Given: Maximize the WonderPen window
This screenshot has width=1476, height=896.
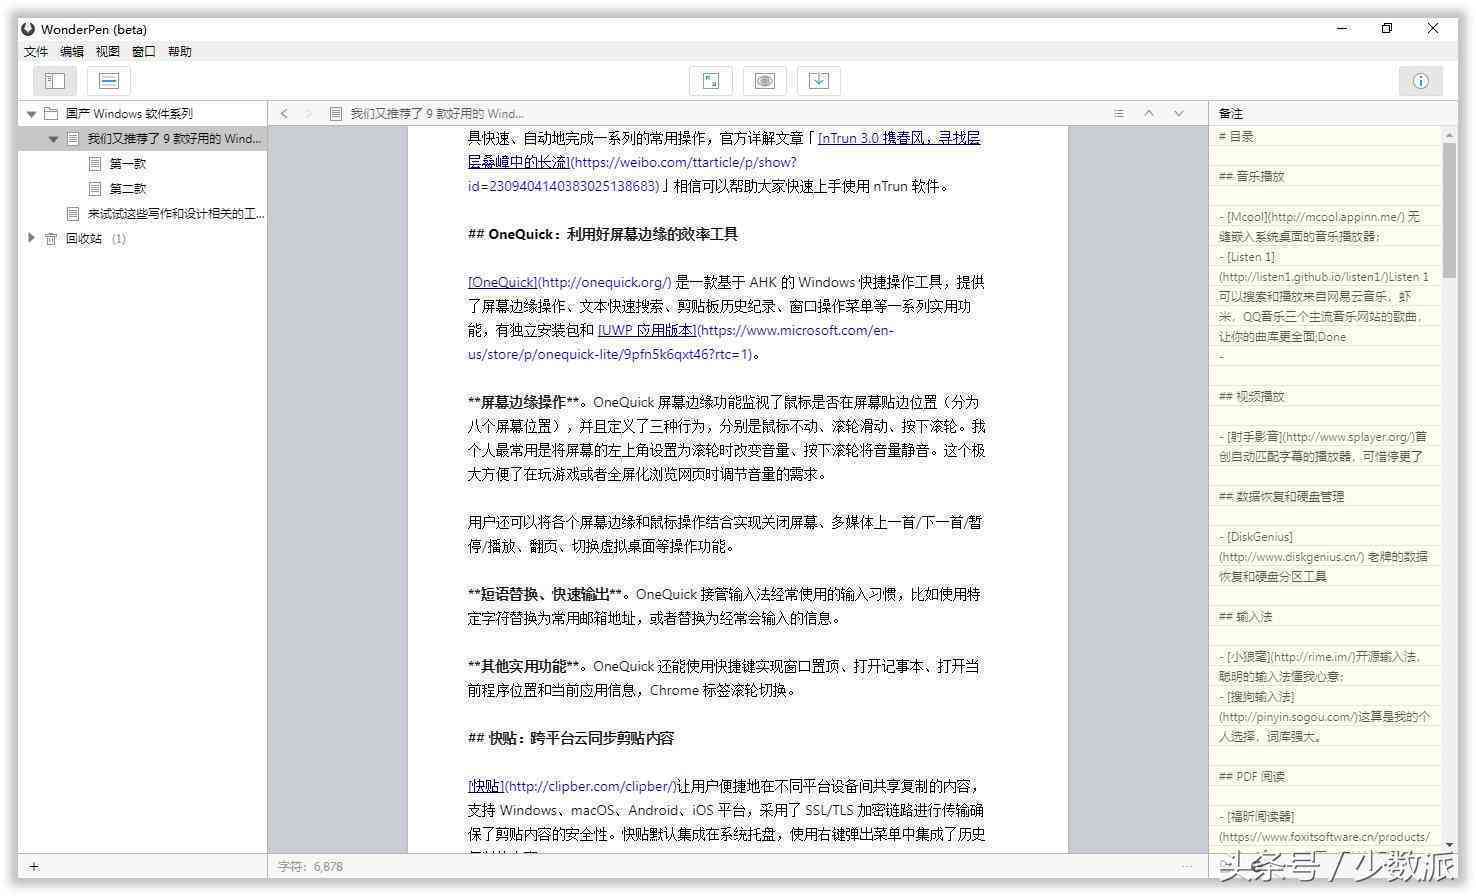Looking at the screenshot, I should (x=1387, y=29).
